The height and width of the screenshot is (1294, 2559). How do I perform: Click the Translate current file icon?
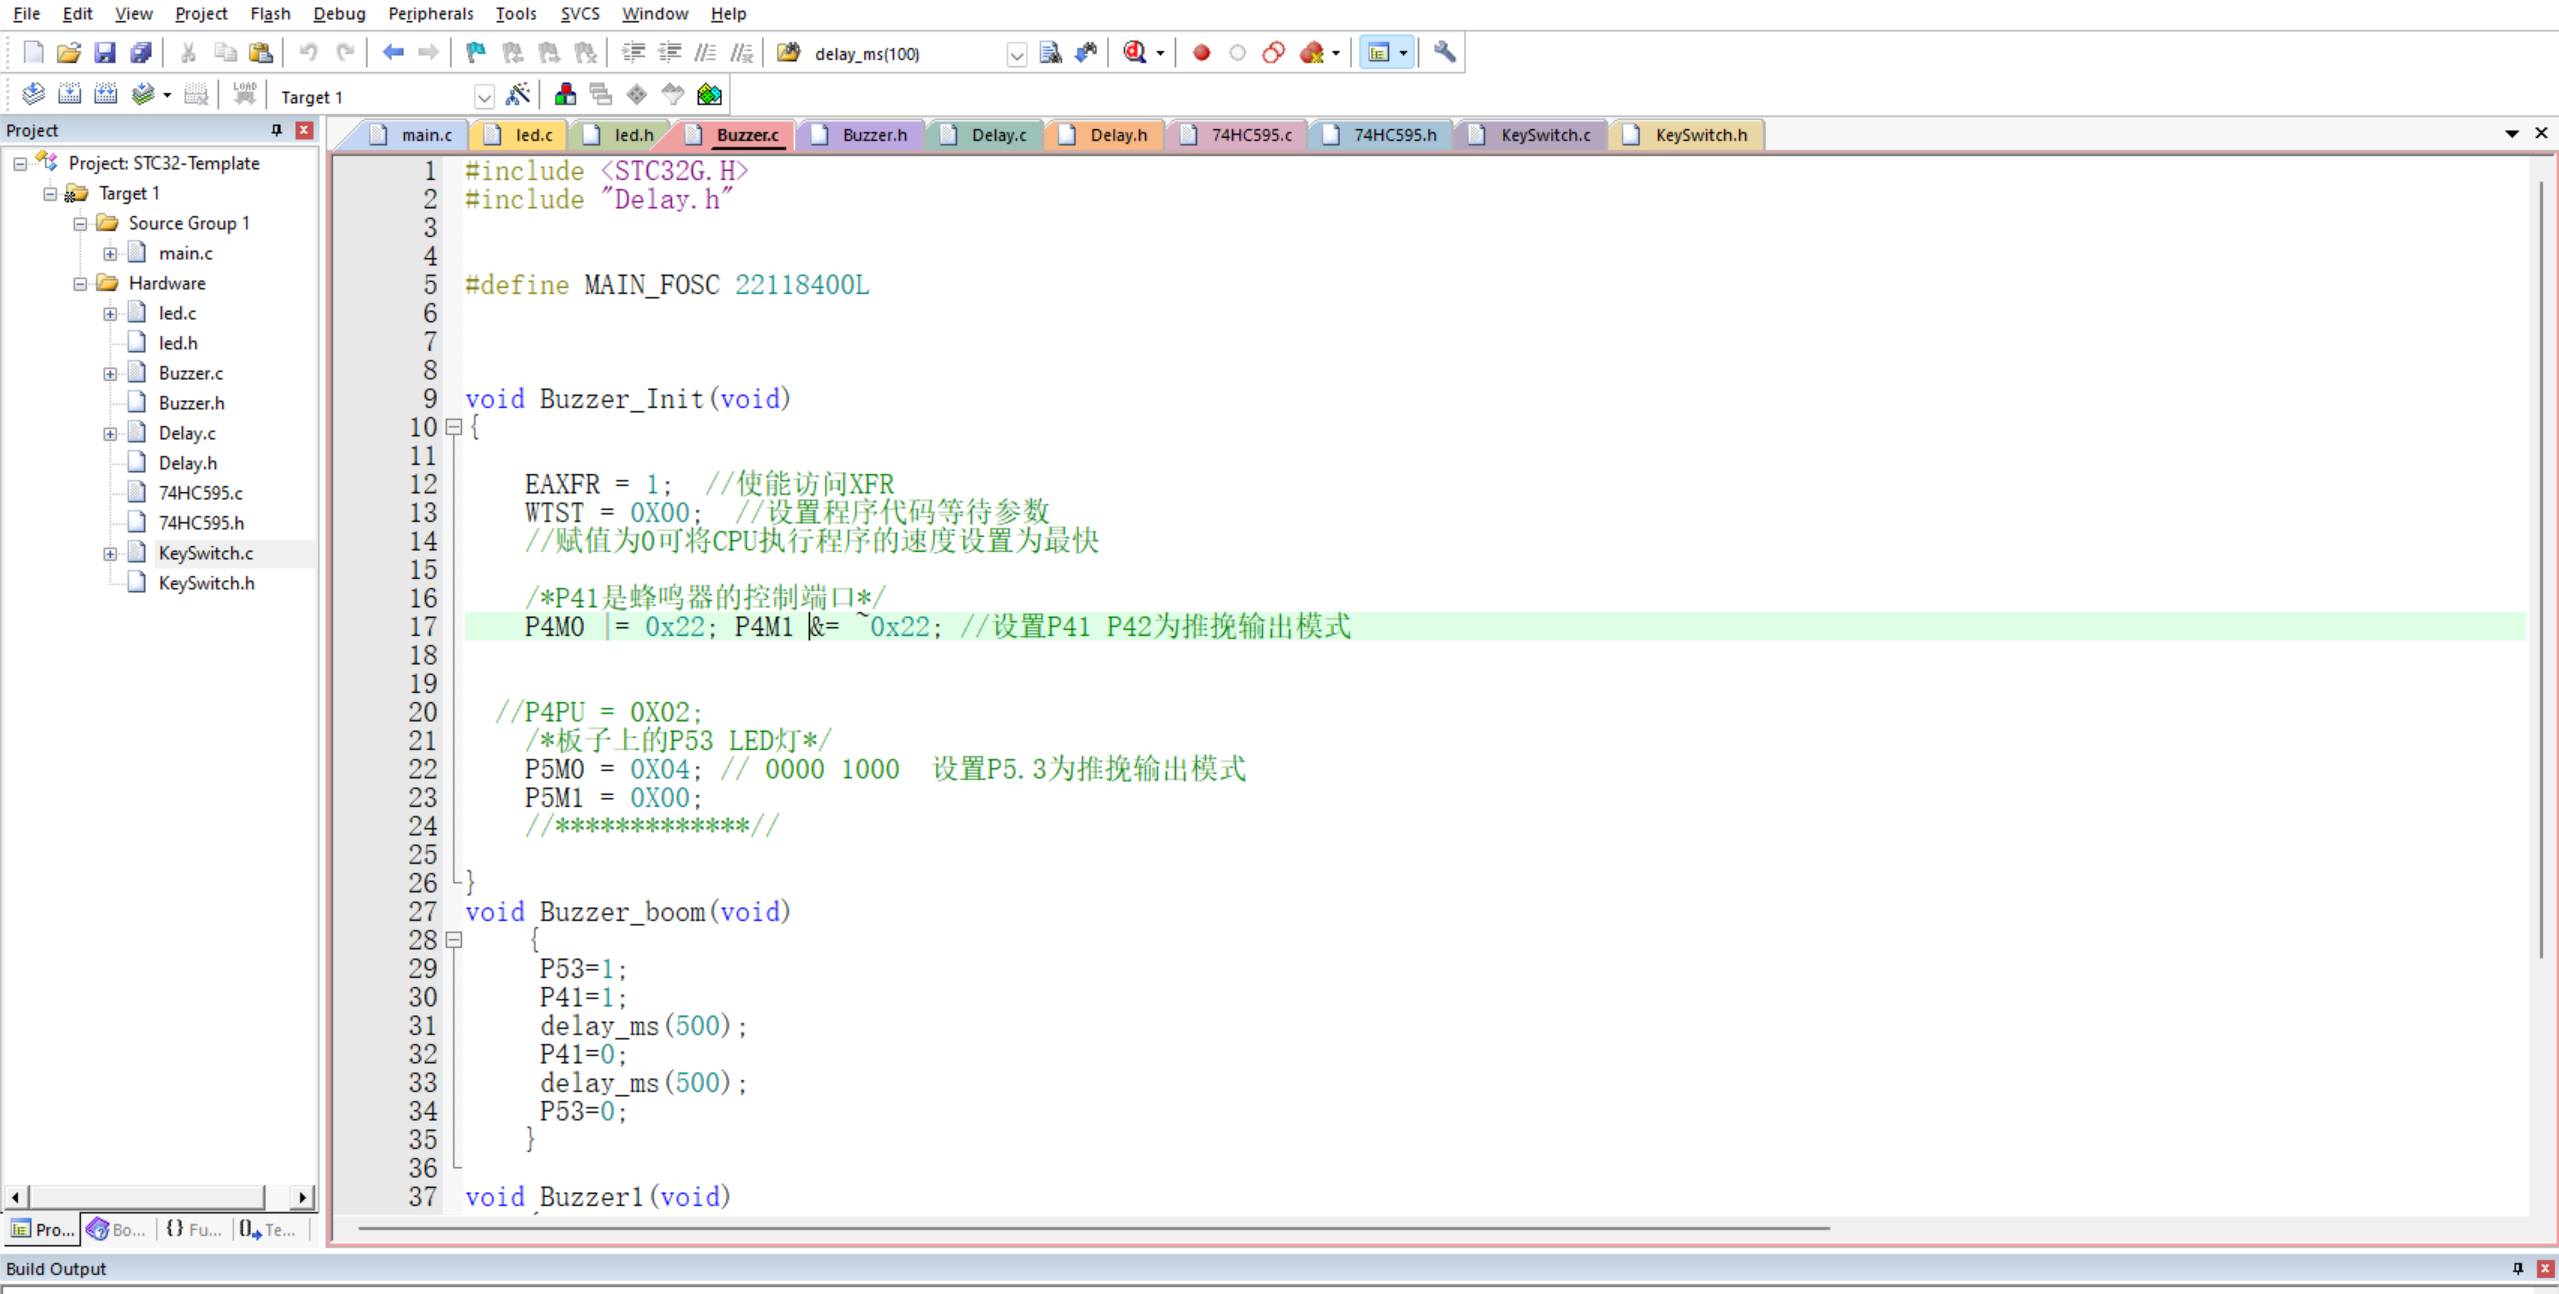coord(33,95)
